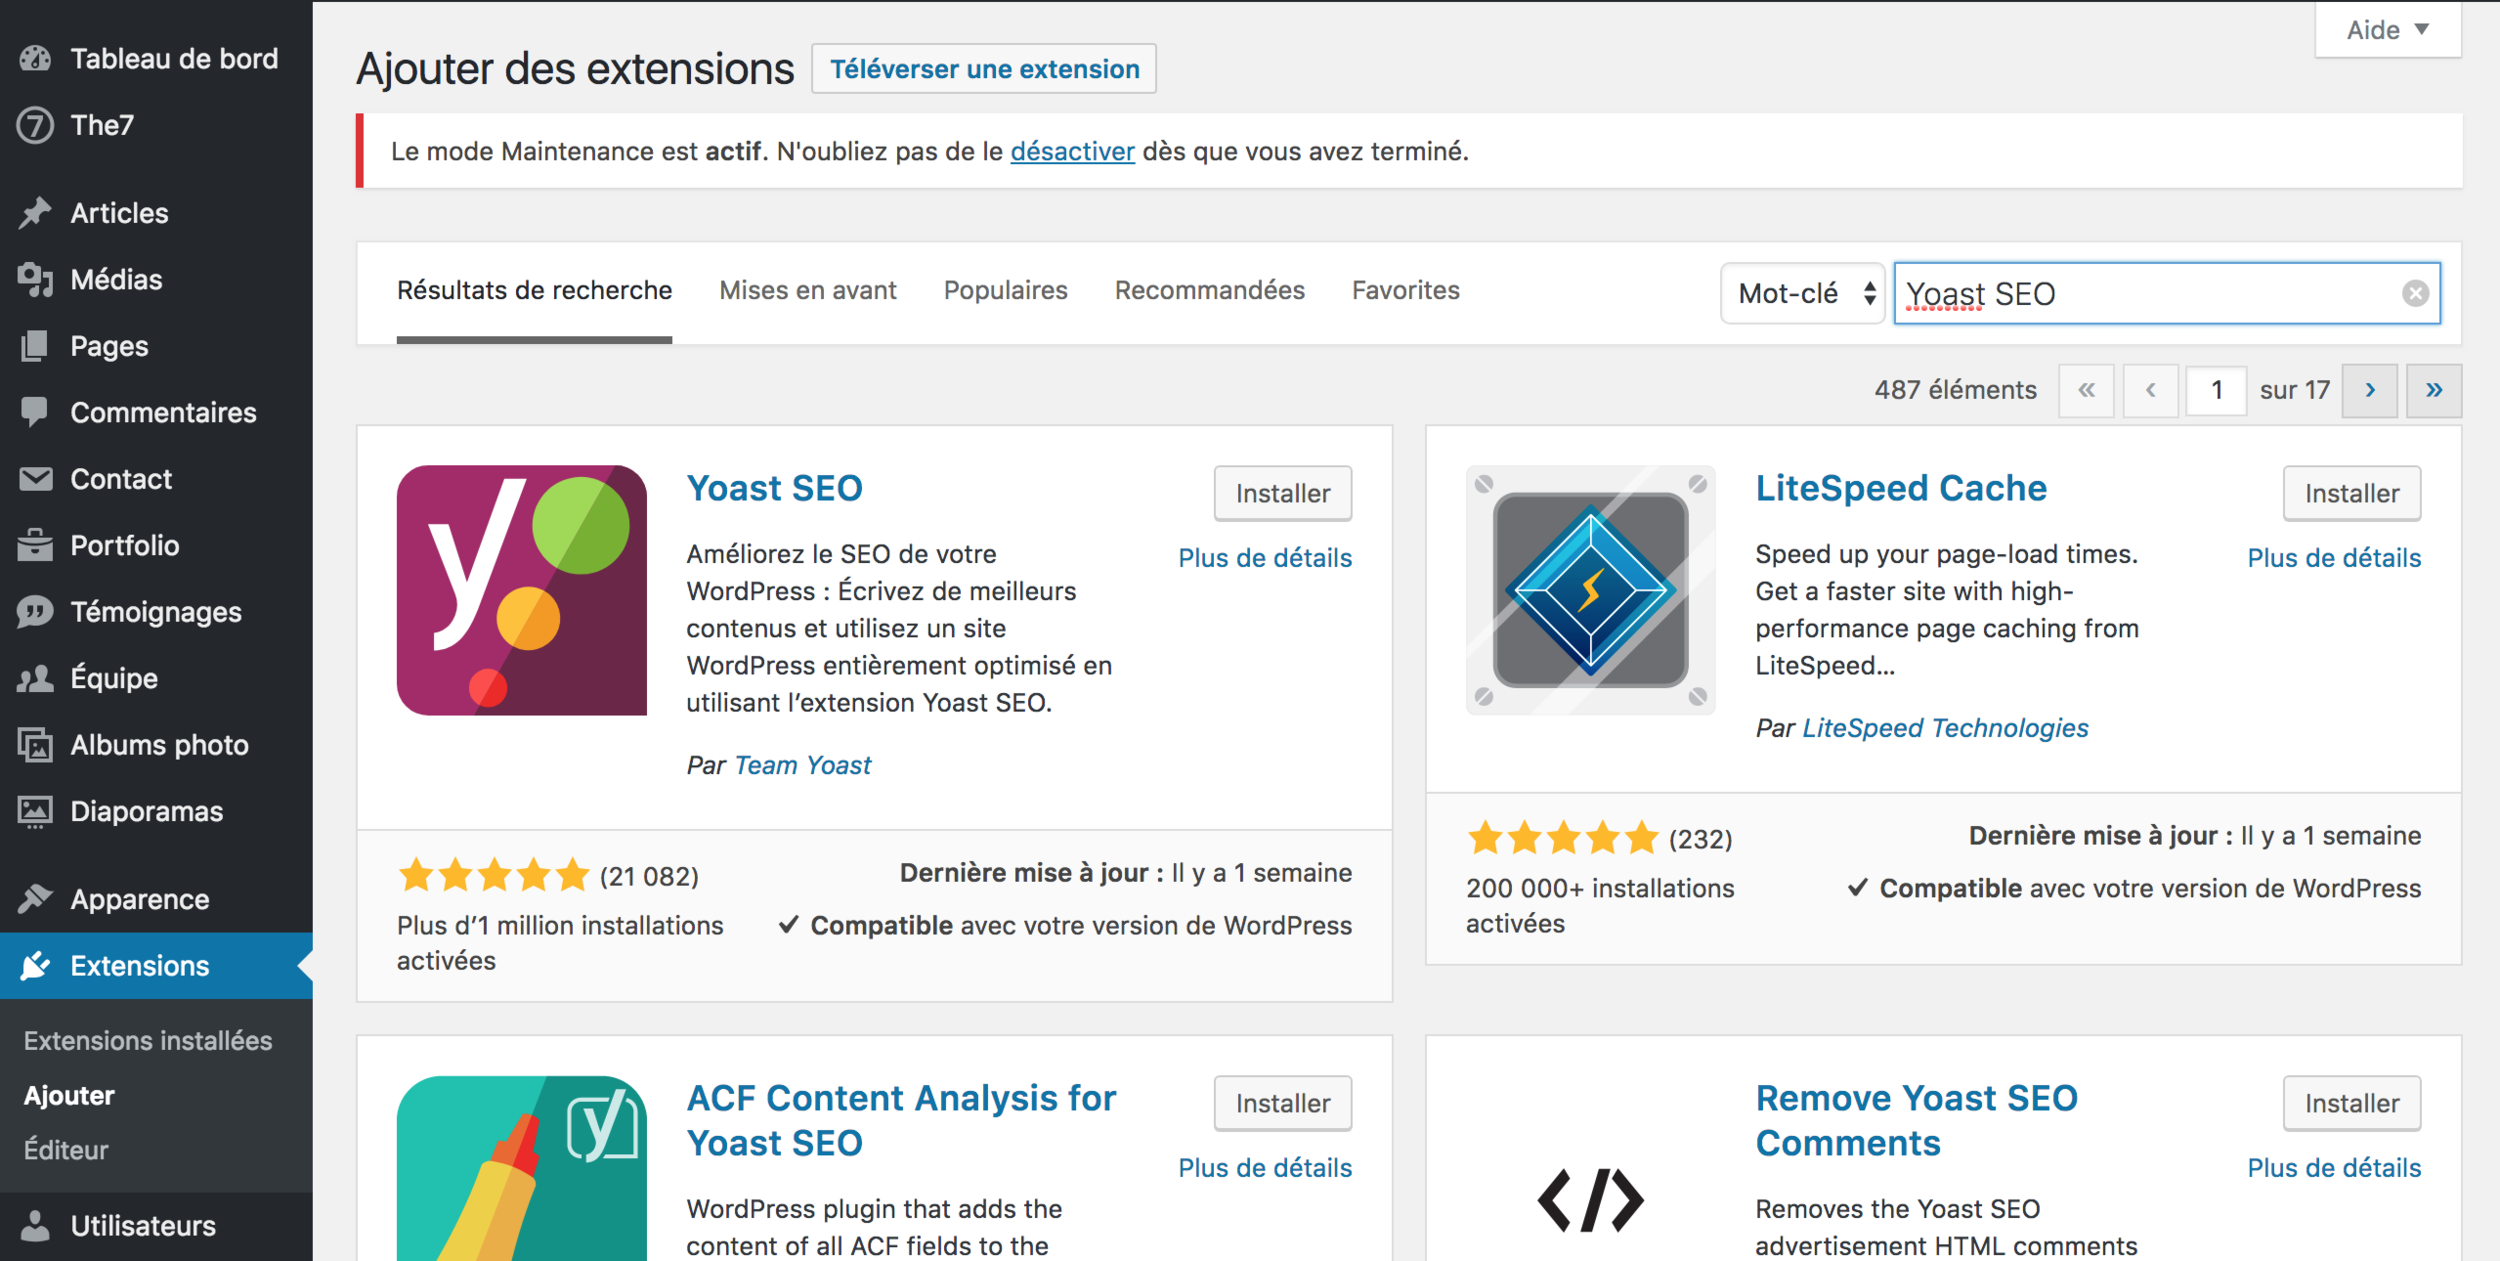Image resolution: width=2500 pixels, height=1261 pixels.
Task: Switch to the Populaires tab
Action: (x=1005, y=290)
